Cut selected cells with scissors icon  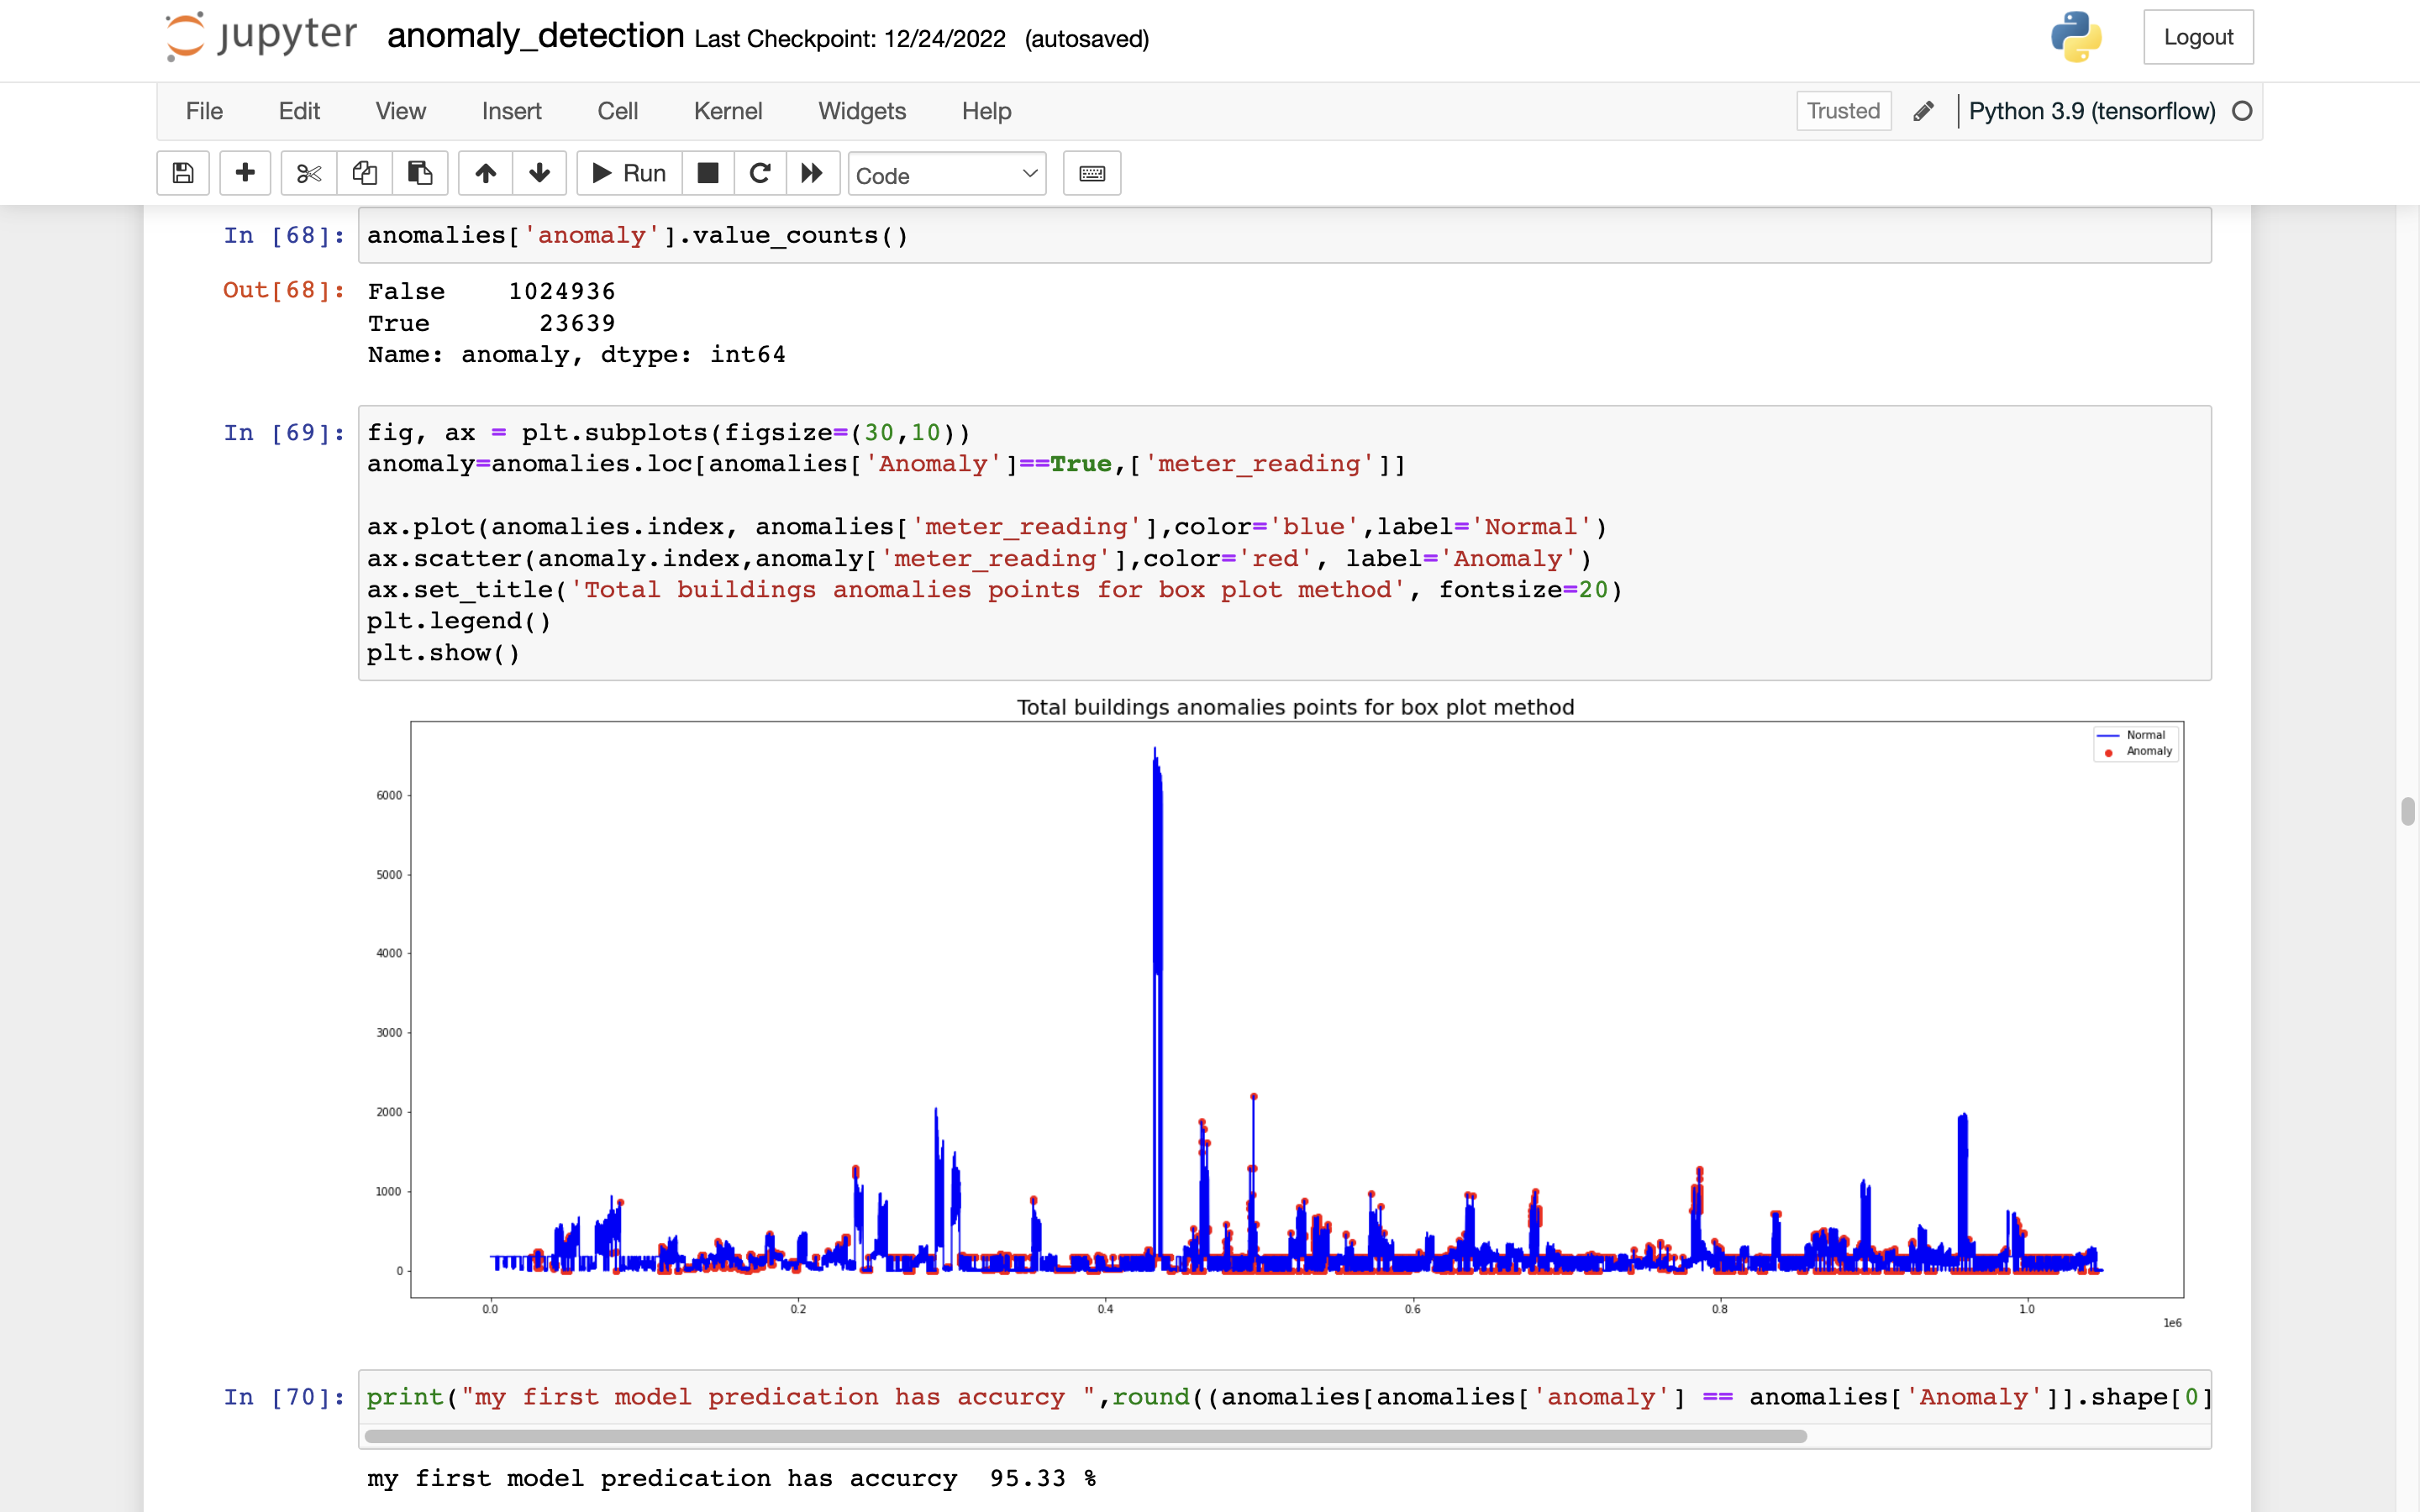coord(309,173)
